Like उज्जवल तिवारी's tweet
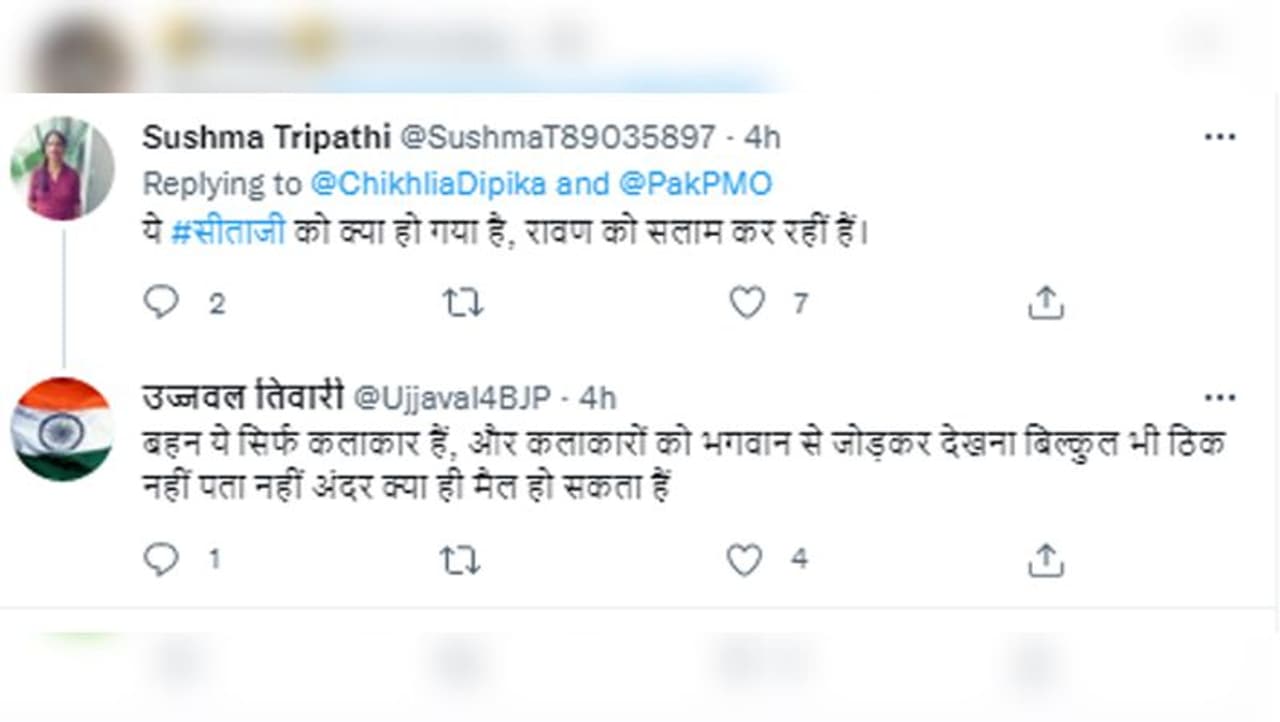The image size is (1280, 722). [x=744, y=560]
